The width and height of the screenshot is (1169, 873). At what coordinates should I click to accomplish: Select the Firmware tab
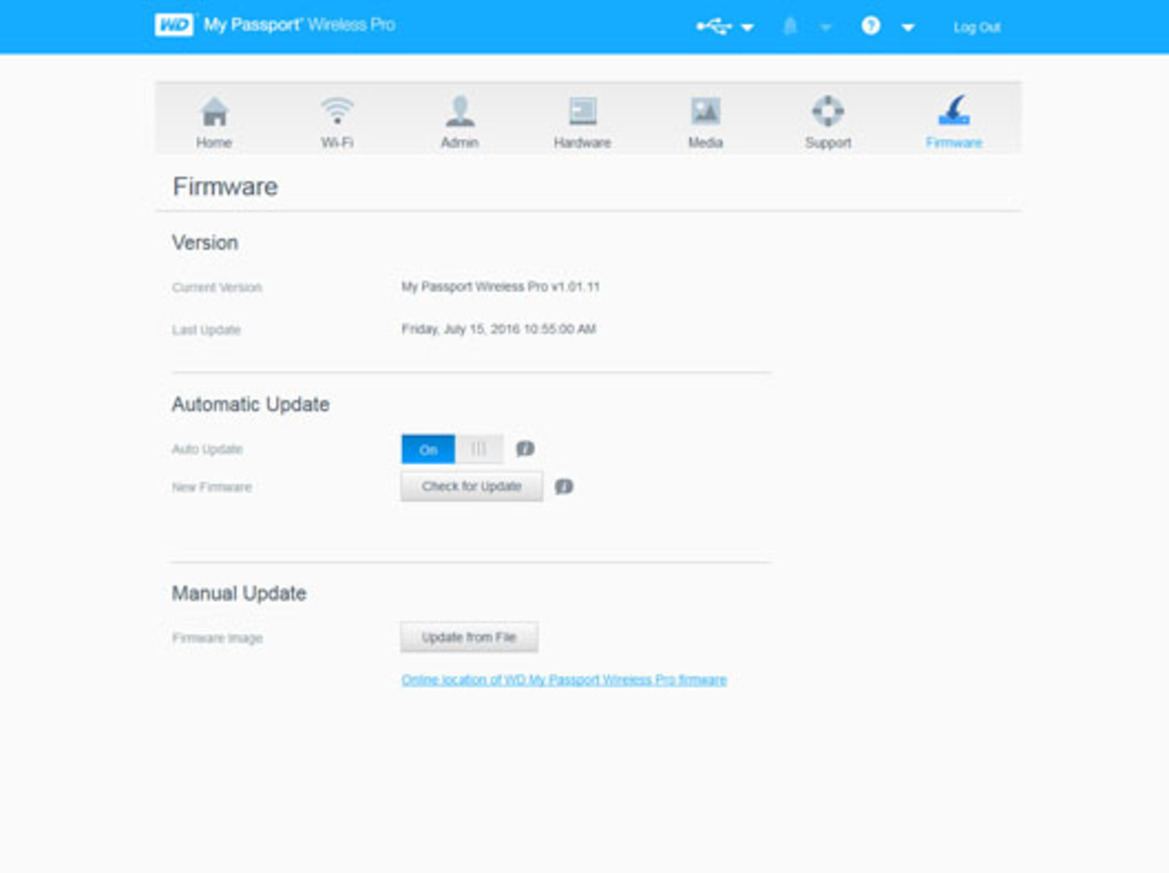pos(954,122)
